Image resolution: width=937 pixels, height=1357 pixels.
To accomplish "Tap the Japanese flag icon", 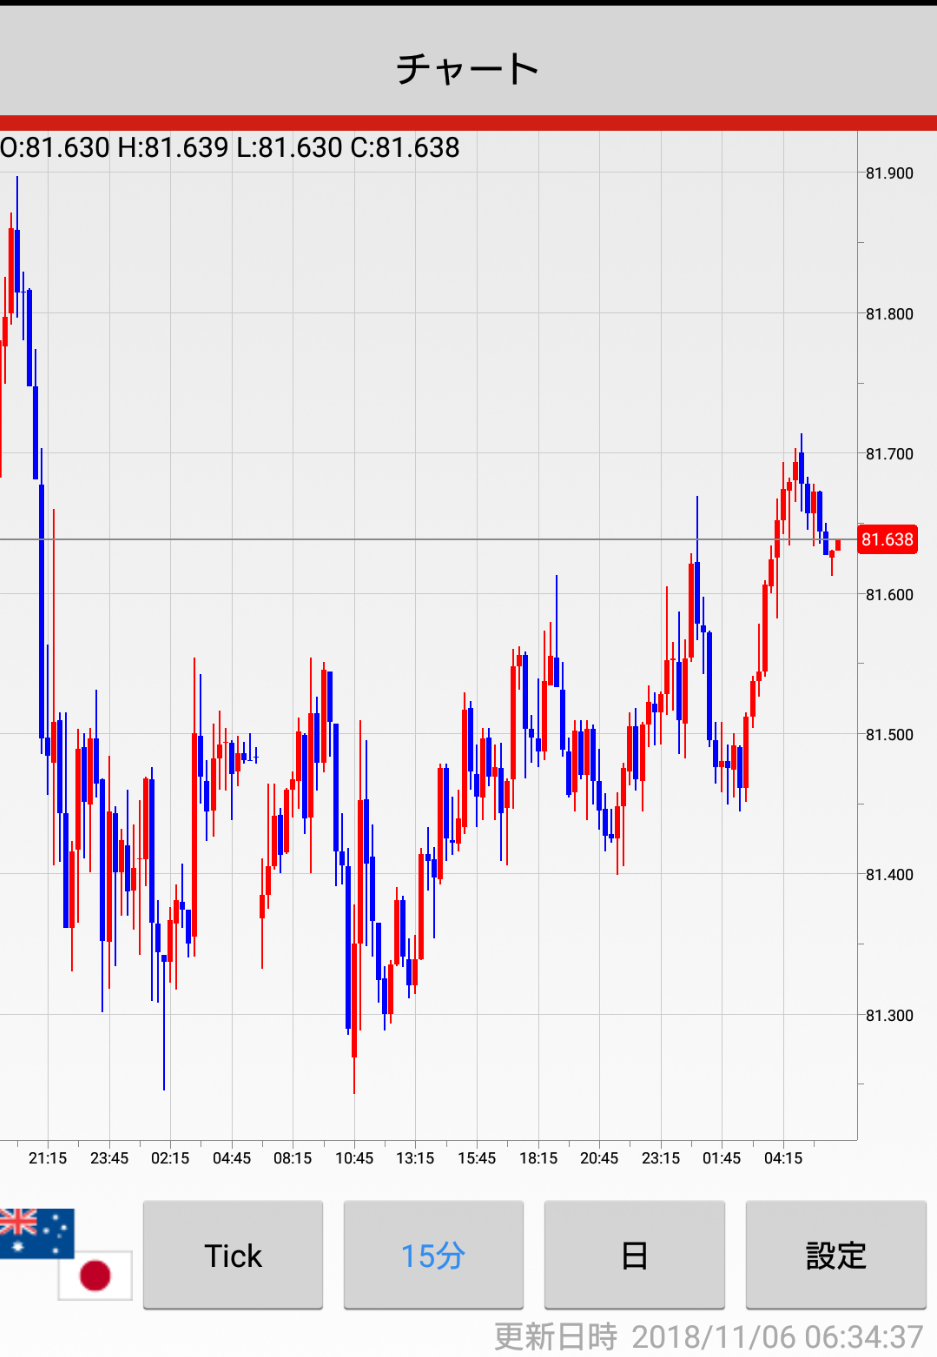I will [x=95, y=1275].
